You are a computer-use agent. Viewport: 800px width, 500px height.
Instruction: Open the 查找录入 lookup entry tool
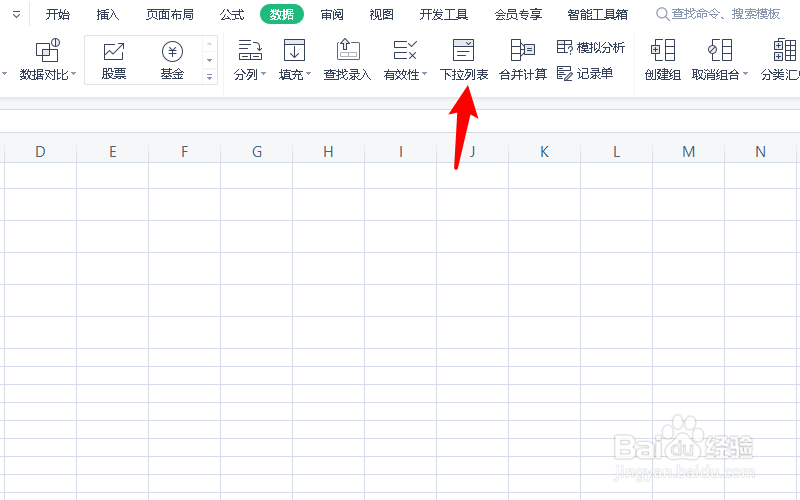coord(347,60)
